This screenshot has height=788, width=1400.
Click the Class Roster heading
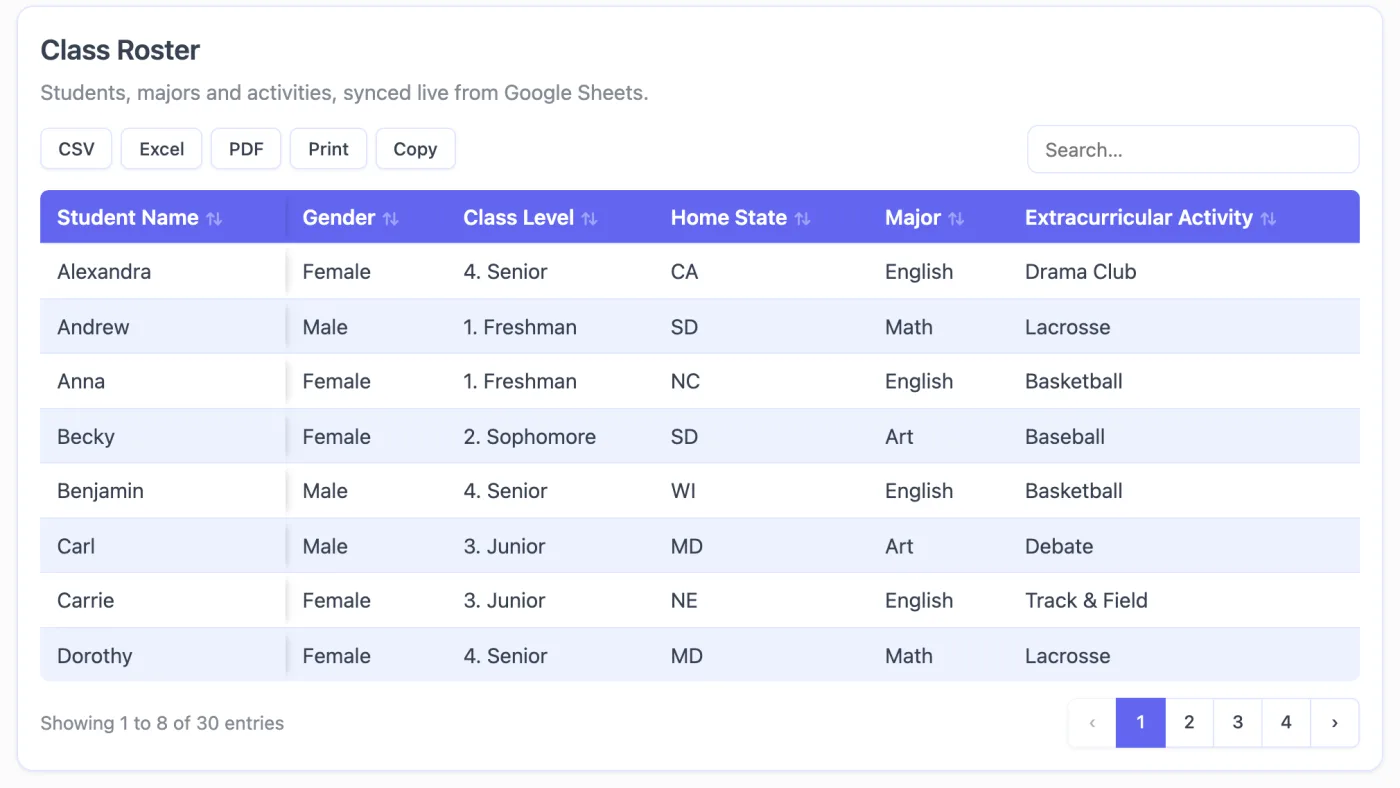[x=120, y=50]
